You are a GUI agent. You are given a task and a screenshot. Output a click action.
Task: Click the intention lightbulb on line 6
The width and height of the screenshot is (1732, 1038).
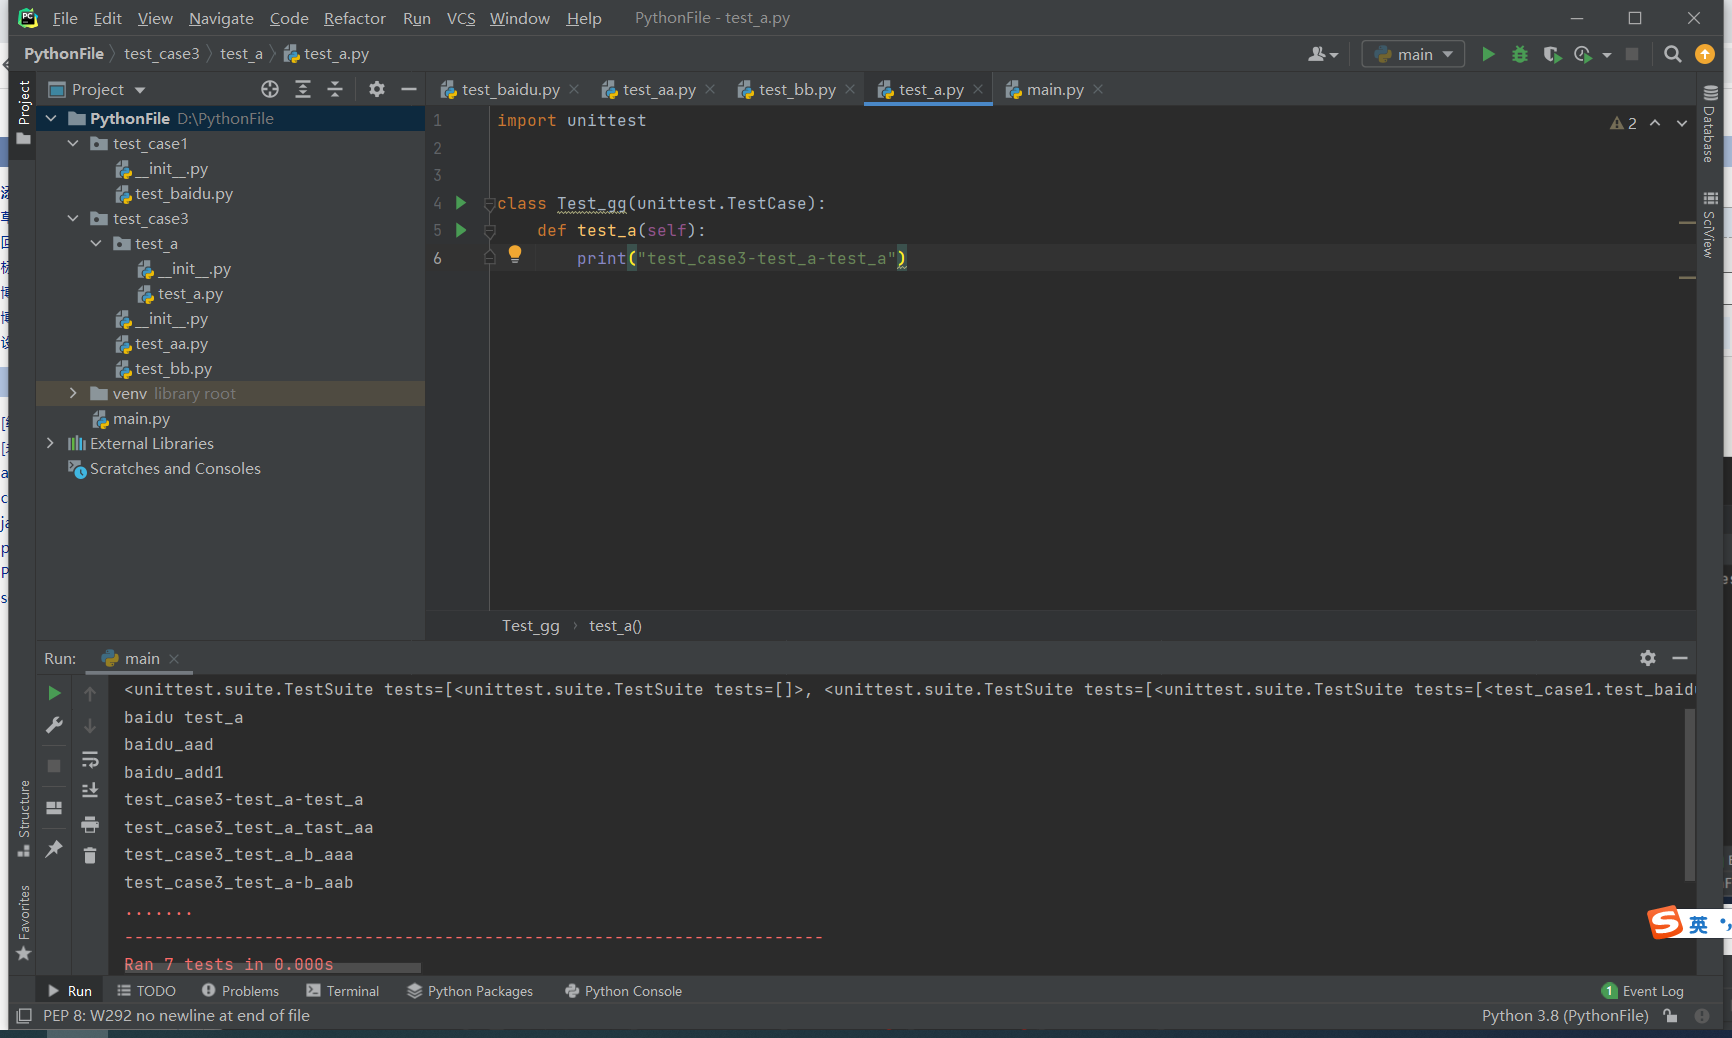[x=515, y=255]
